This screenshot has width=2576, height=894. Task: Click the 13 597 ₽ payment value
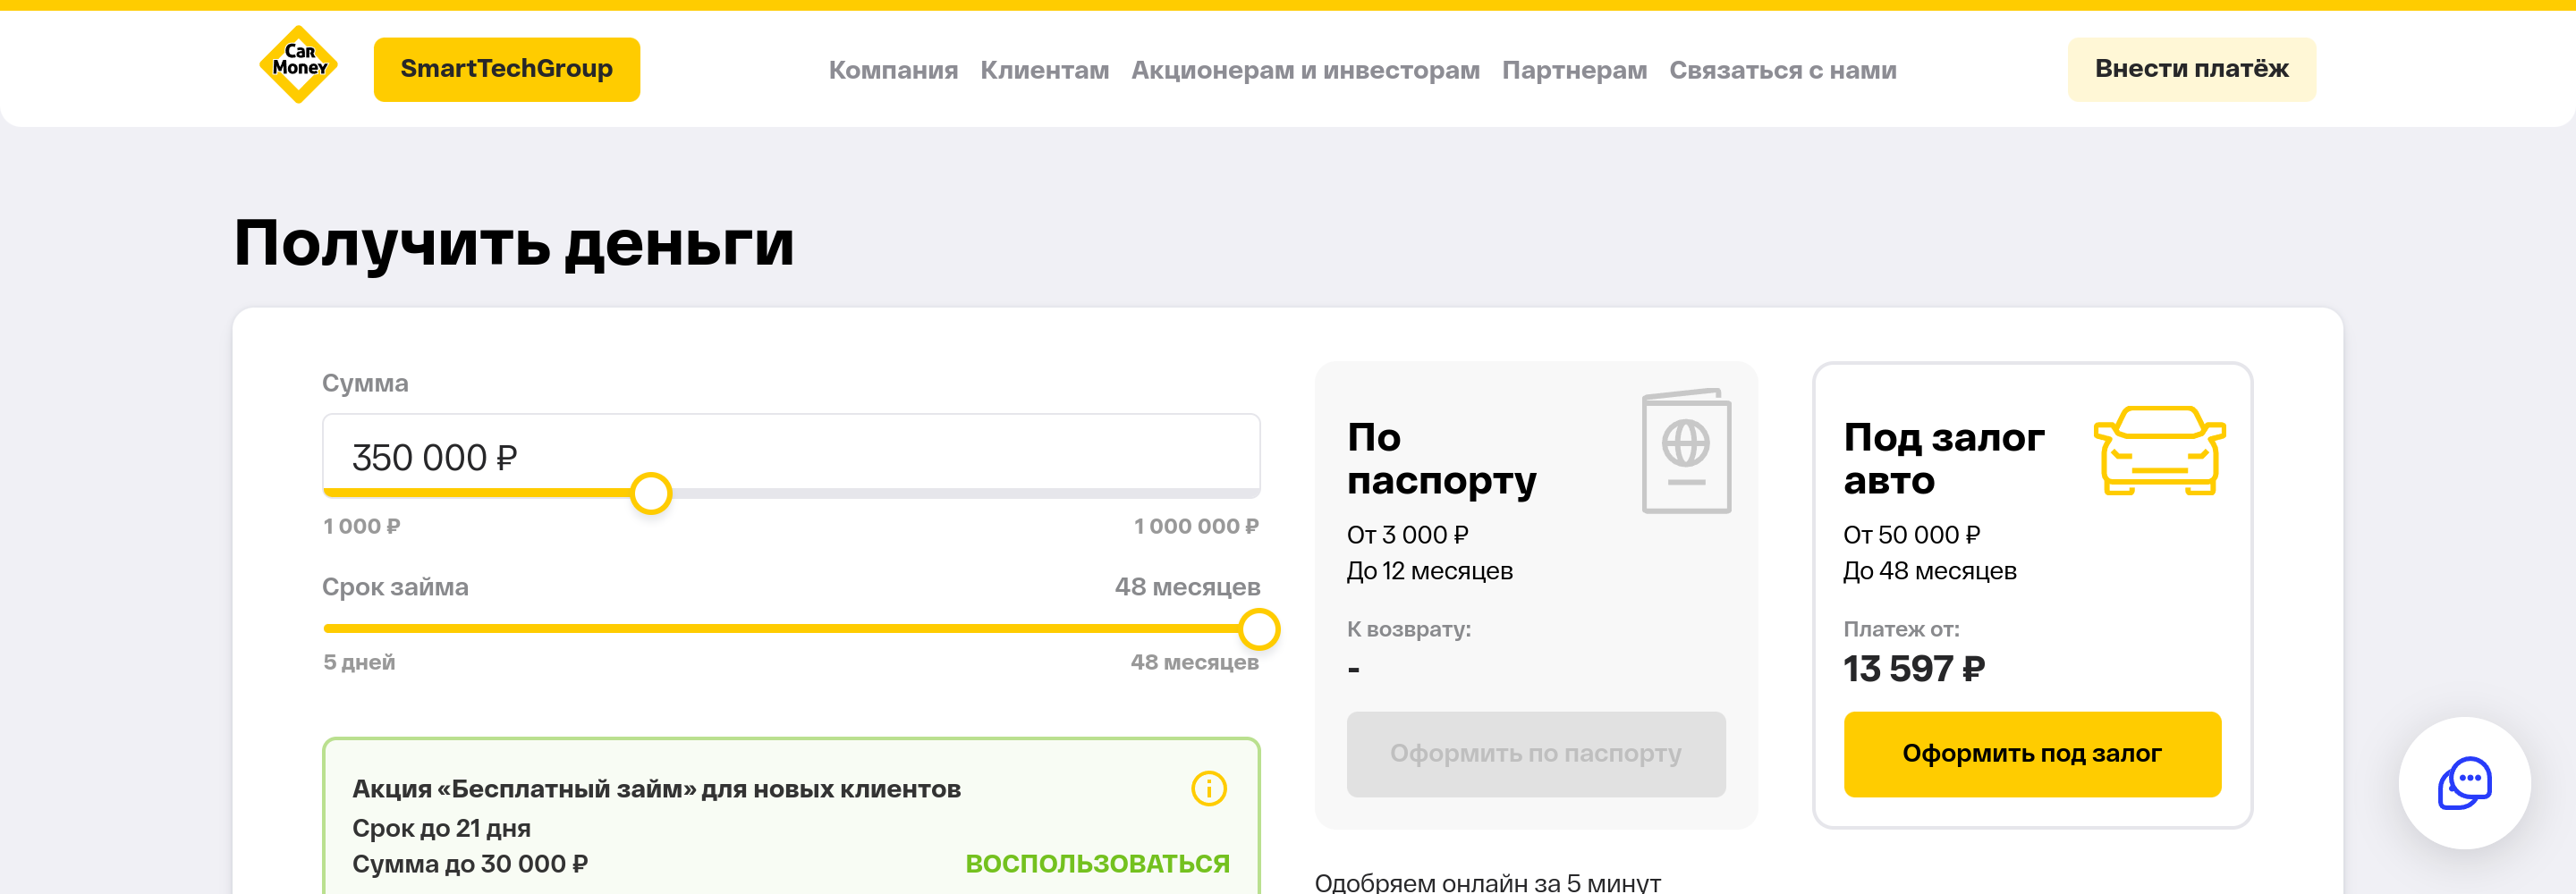[x=1913, y=668]
